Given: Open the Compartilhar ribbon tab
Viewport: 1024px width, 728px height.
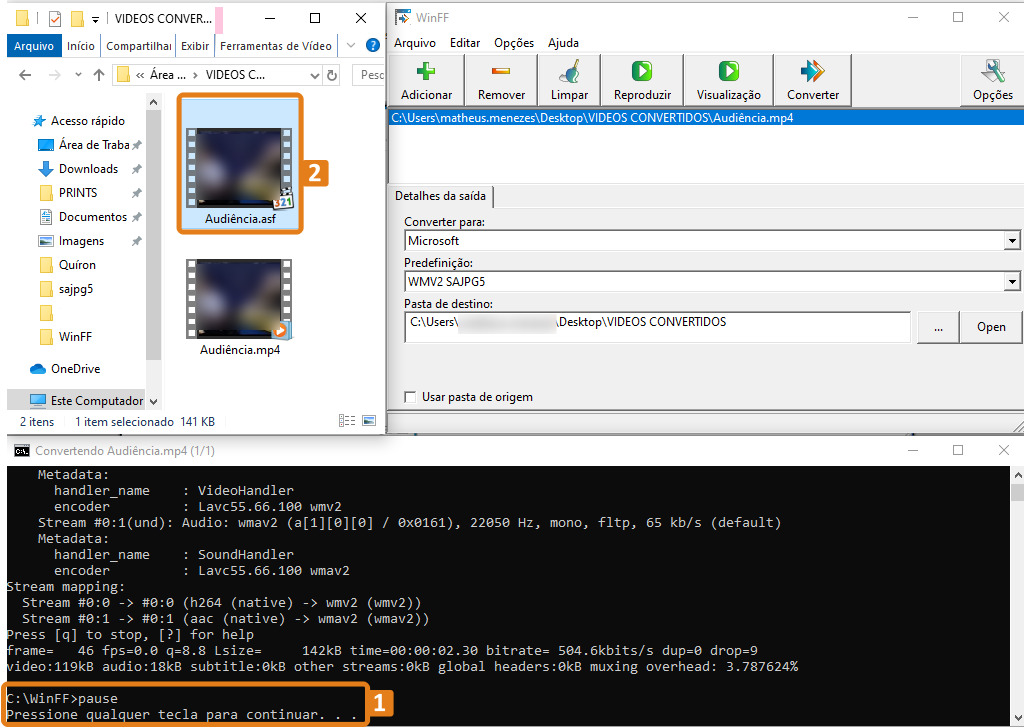Looking at the screenshot, I should point(138,46).
